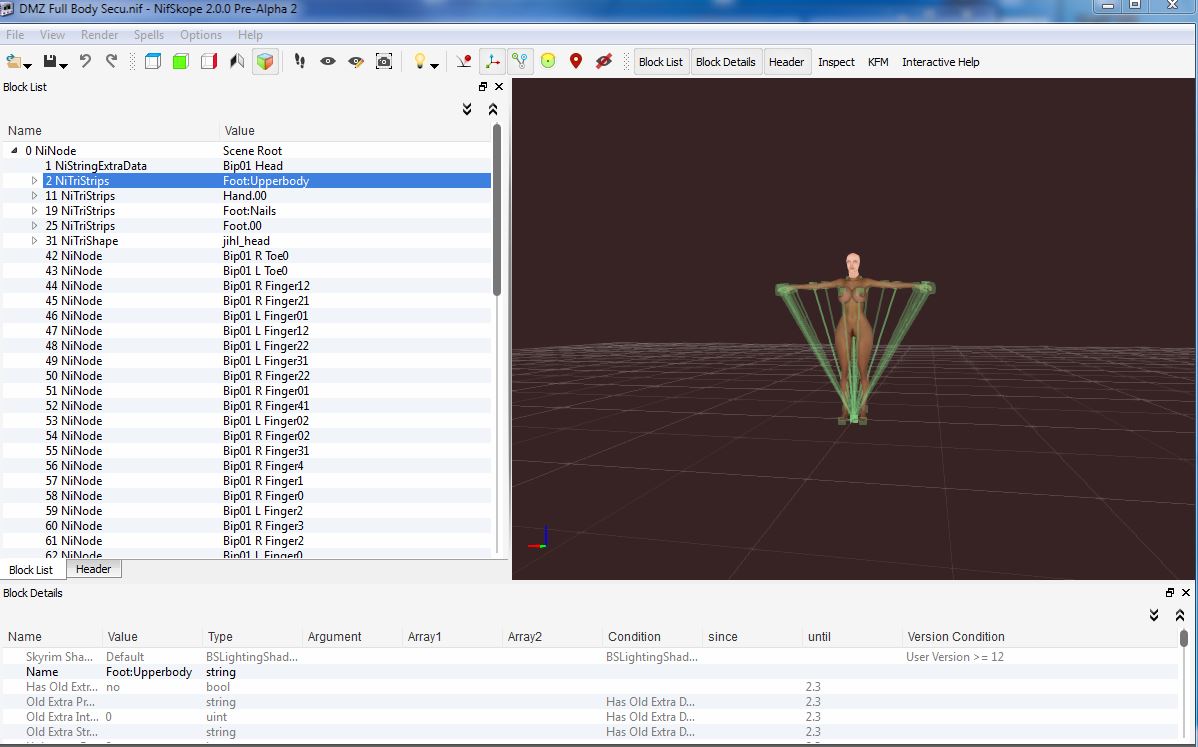The height and width of the screenshot is (747, 1198).
Task: Toggle the show axes icon
Action: [492, 62]
